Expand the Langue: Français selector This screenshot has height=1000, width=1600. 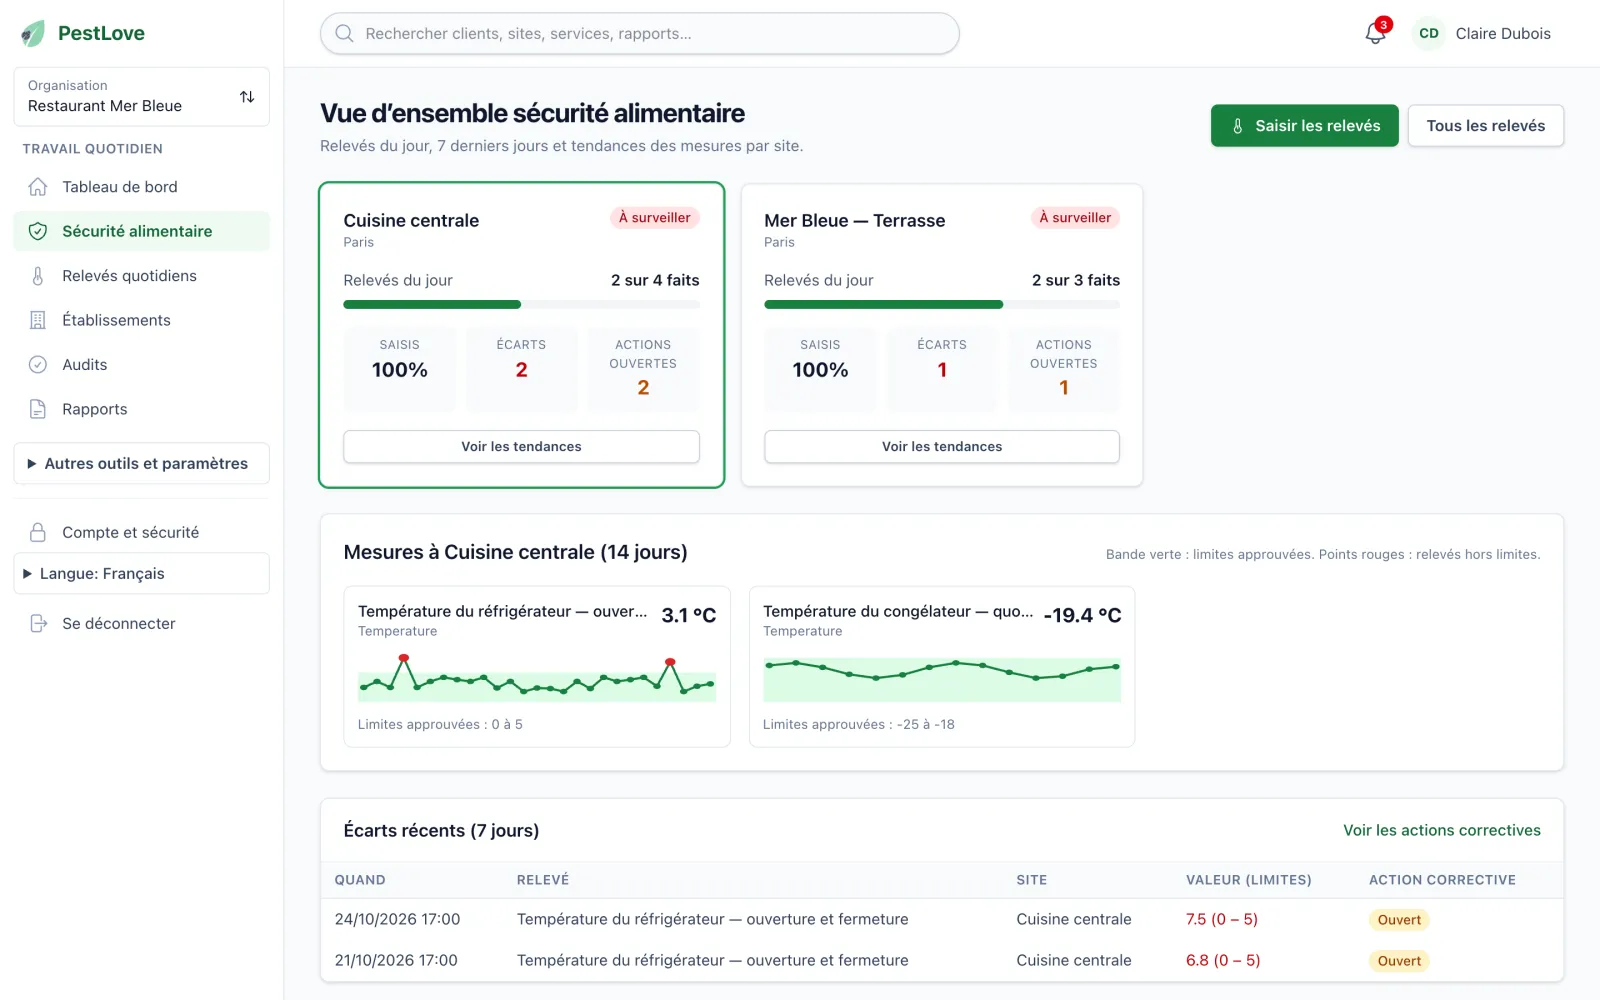pos(141,574)
